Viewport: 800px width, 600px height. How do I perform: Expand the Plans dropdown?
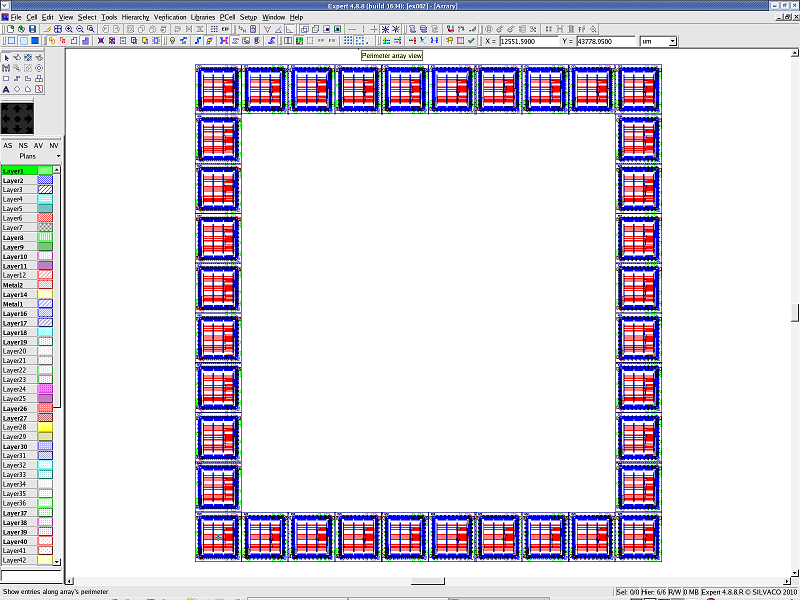pyautogui.click(x=58, y=157)
